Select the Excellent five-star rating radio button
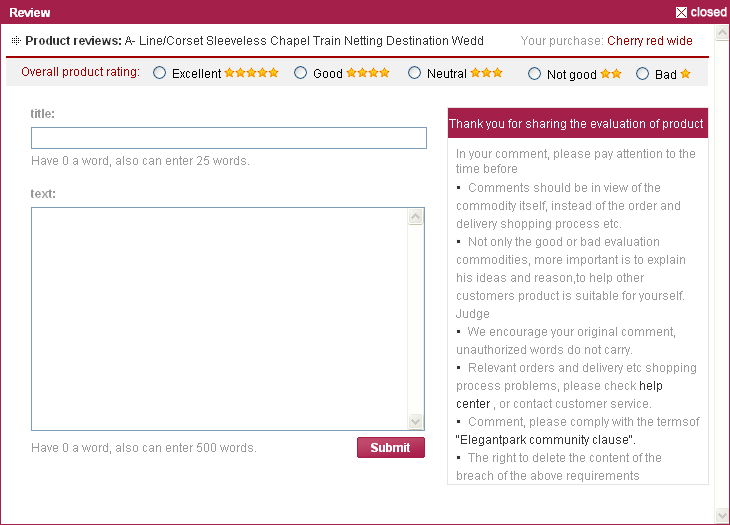This screenshot has width=730, height=525. pyautogui.click(x=159, y=73)
